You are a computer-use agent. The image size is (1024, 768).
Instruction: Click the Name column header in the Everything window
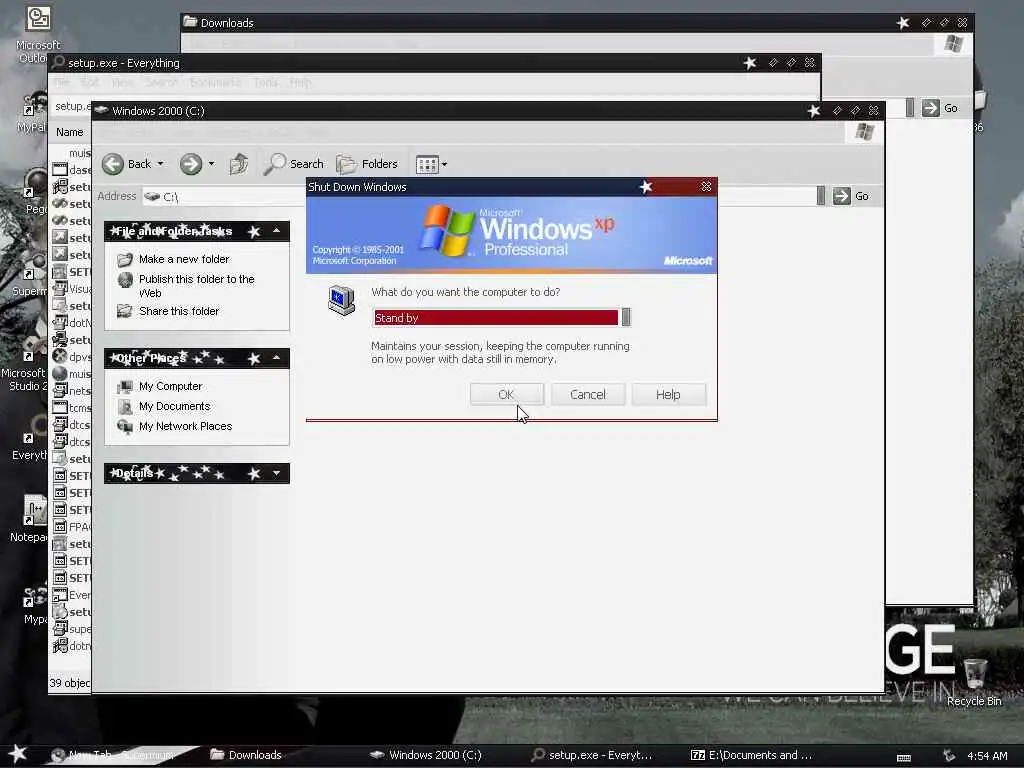coord(70,132)
